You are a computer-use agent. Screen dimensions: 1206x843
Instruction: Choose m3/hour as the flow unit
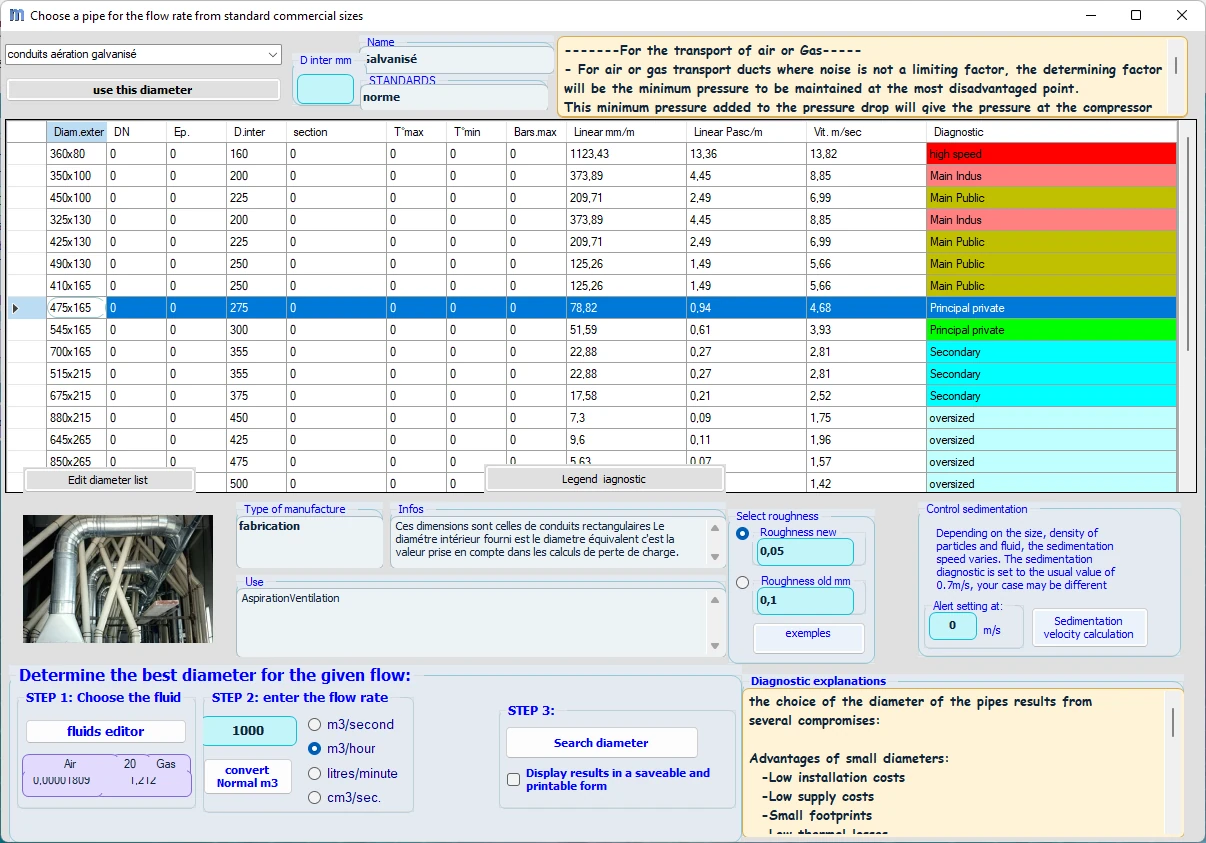[315, 749]
